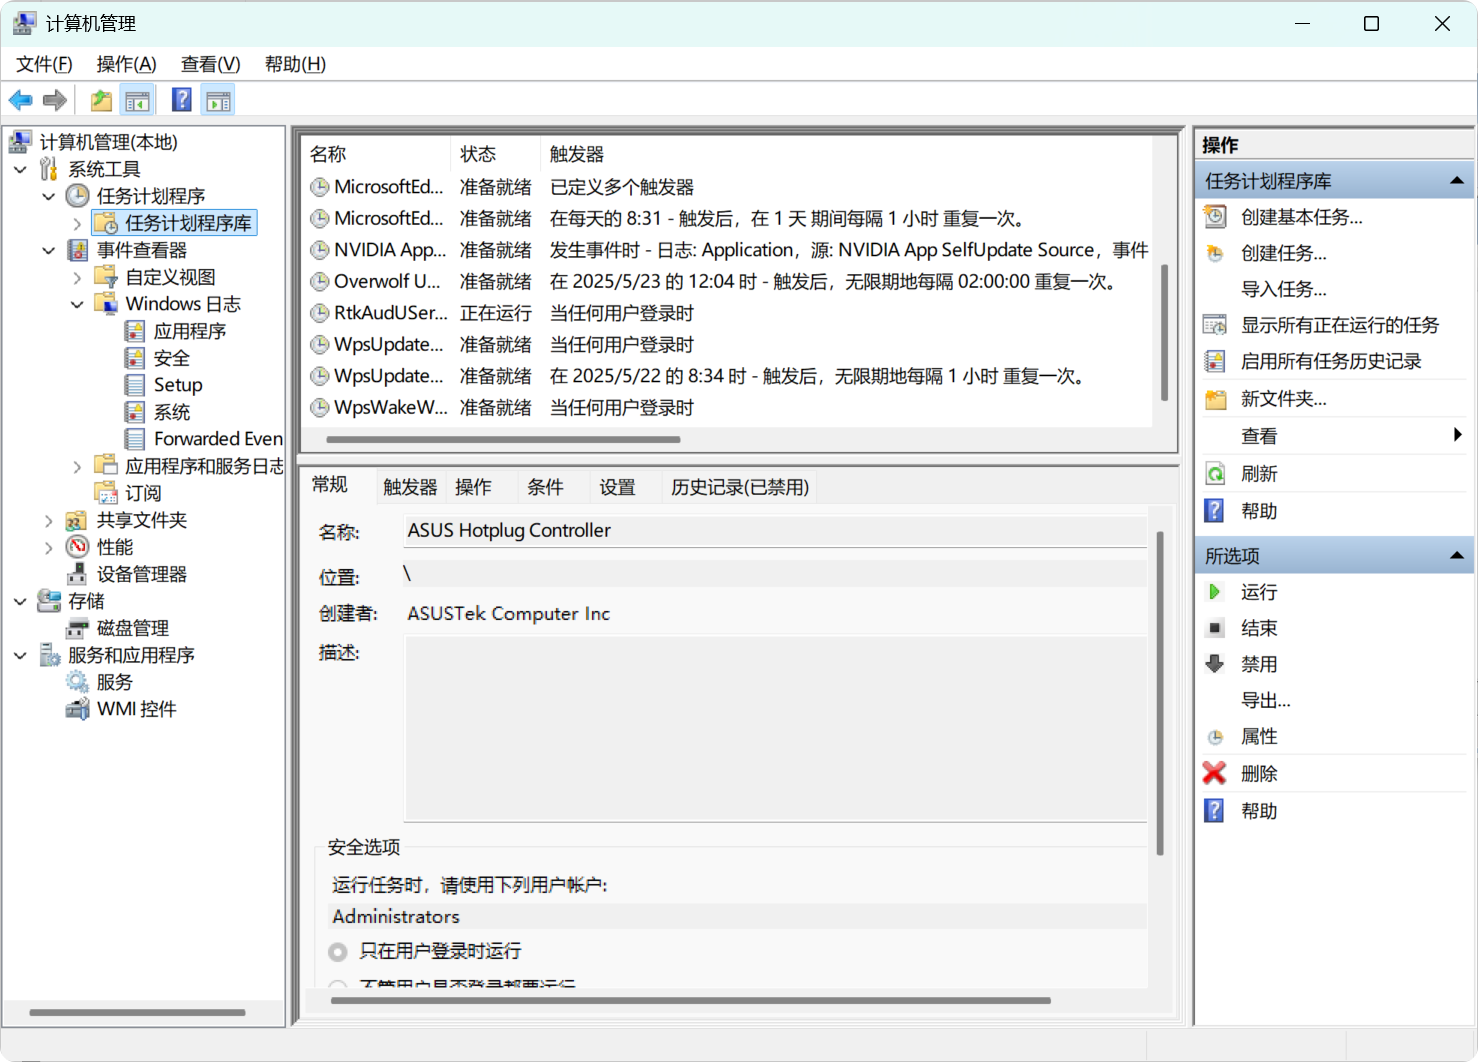This screenshot has height=1062, width=1478.
Task: Click the back arrow toolbar icon
Action: [20, 100]
